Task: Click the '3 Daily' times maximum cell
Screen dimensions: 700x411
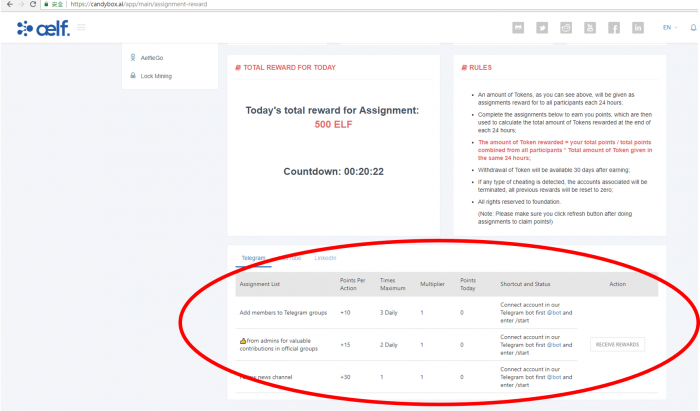Action: pos(388,313)
